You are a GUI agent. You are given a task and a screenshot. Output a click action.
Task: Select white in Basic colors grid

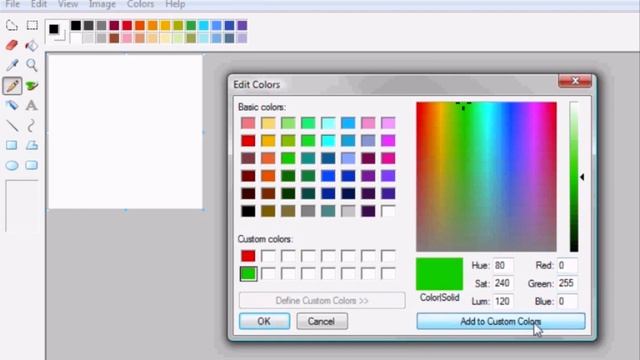coord(388,211)
